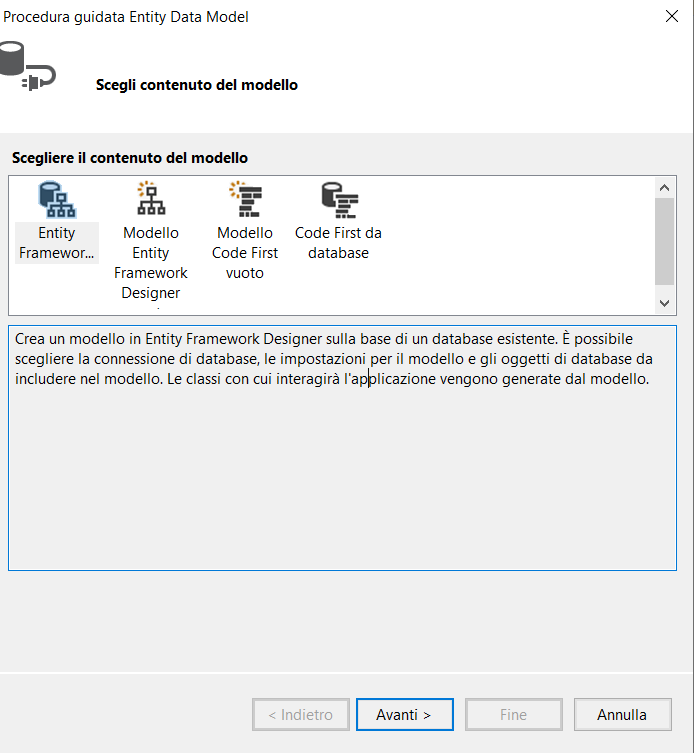694x753 pixels.
Task: Select the Entity Framework Designer from database icon
Action: pyautogui.click(x=57, y=200)
